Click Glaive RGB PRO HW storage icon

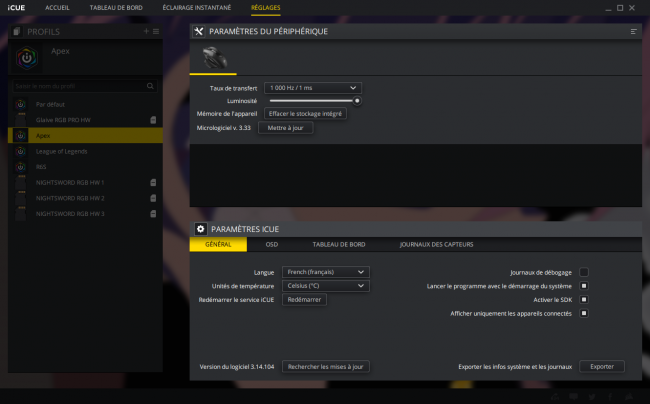point(153,120)
